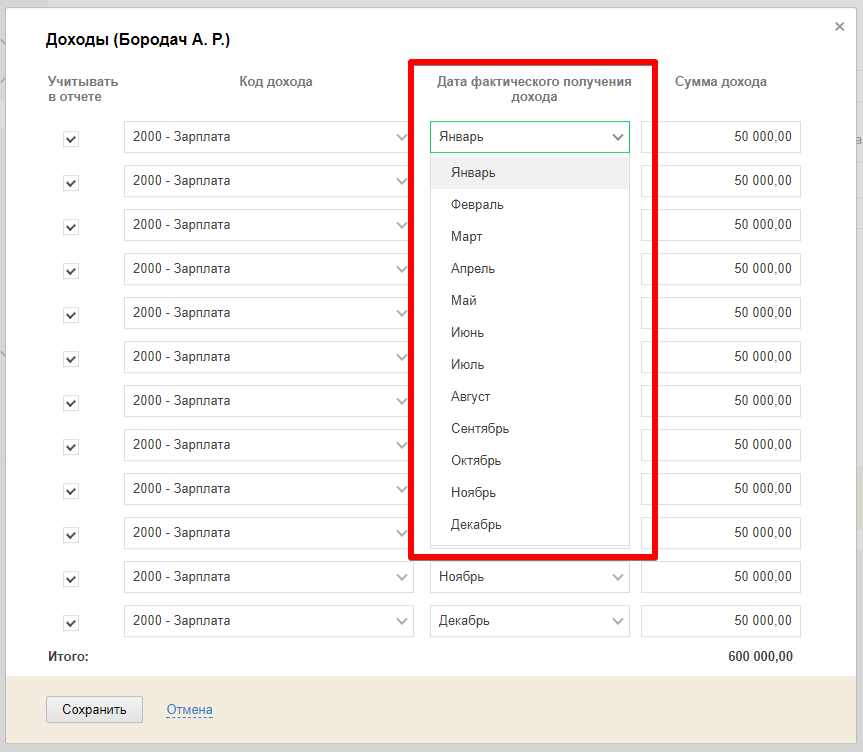The height and width of the screenshot is (752, 863).
Task: Click the Итого: label
Action: tap(68, 656)
